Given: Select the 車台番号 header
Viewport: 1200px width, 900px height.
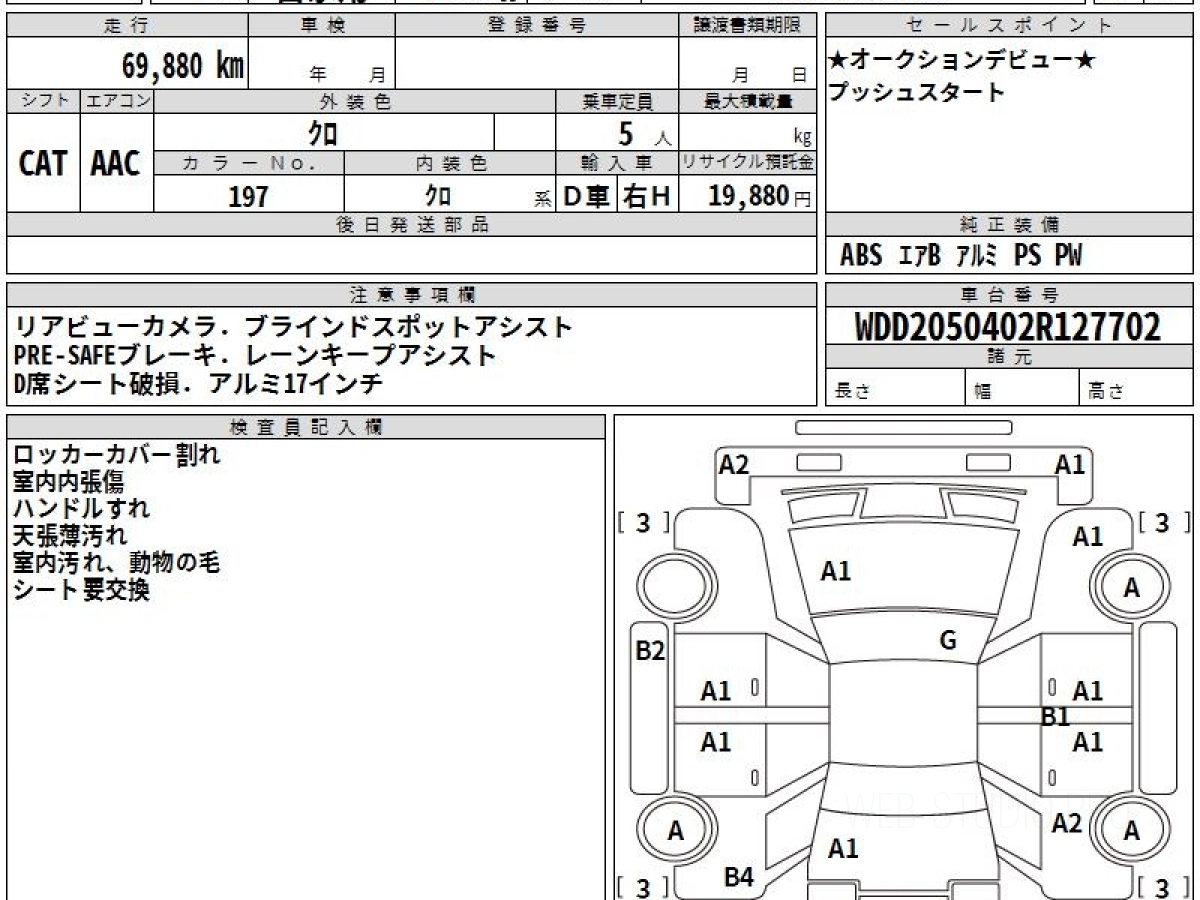Looking at the screenshot, I should (x=1009, y=295).
